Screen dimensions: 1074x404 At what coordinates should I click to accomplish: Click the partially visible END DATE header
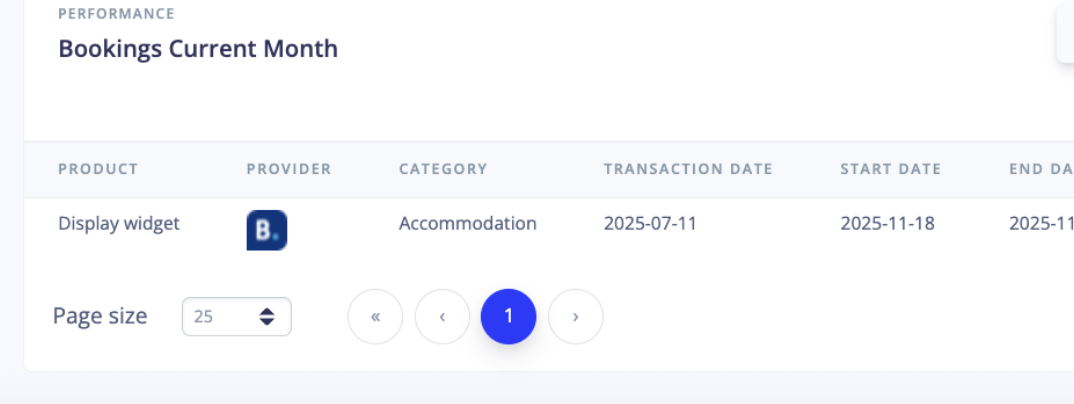1040,169
